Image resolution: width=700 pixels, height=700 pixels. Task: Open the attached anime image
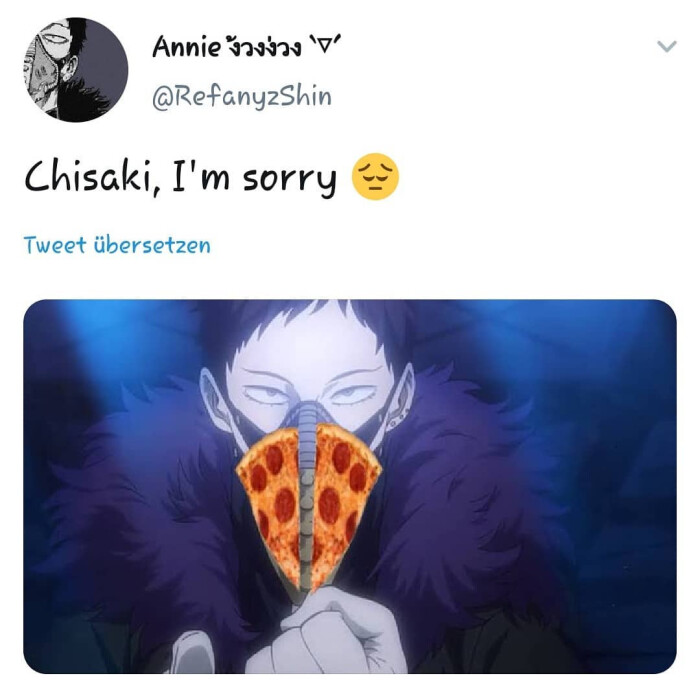click(350, 486)
